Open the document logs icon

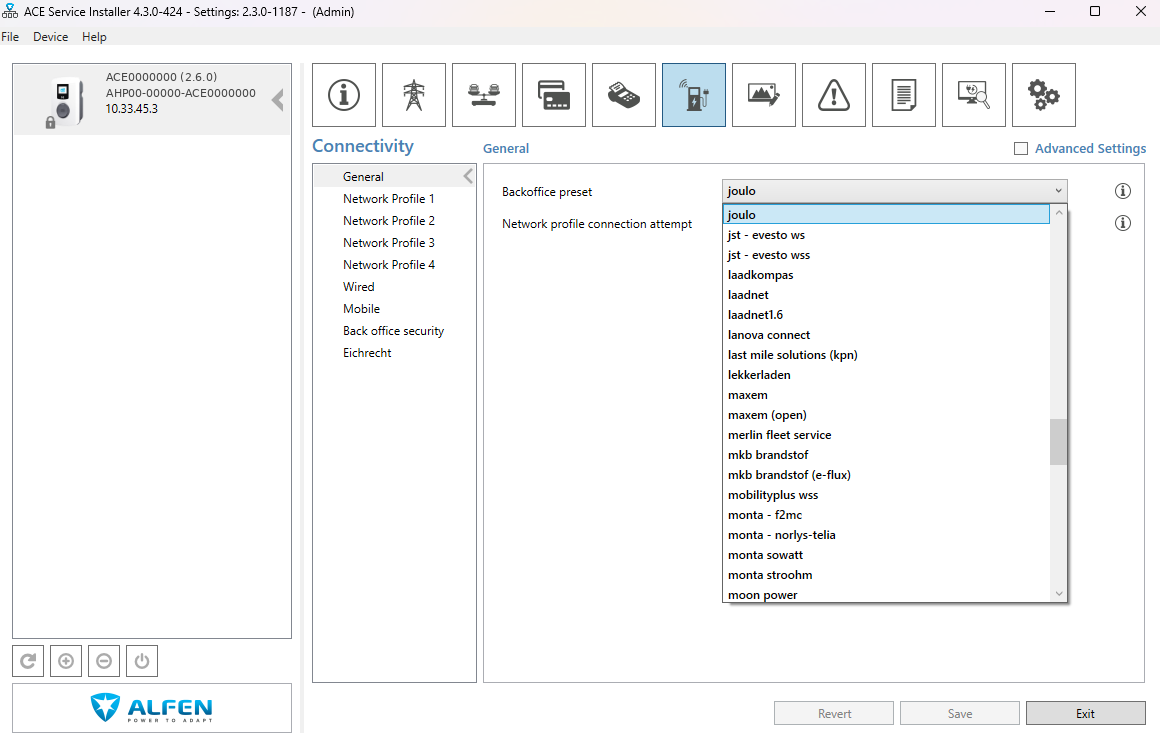(x=904, y=95)
